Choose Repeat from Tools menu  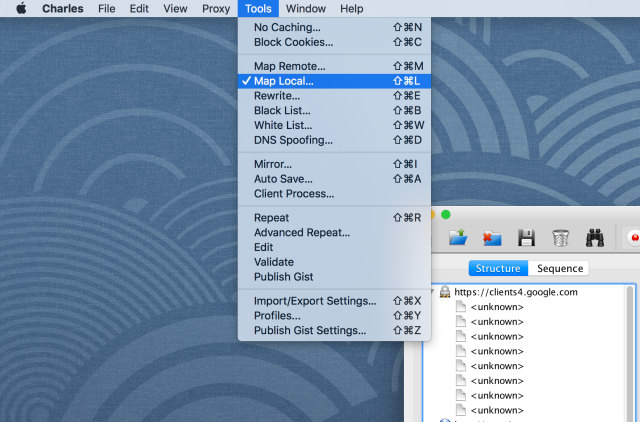(334, 218)
